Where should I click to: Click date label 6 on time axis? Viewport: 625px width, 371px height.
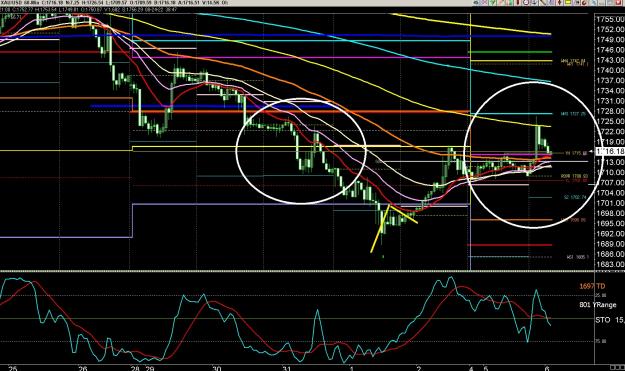pyautogui.click(x=547, y=368)
